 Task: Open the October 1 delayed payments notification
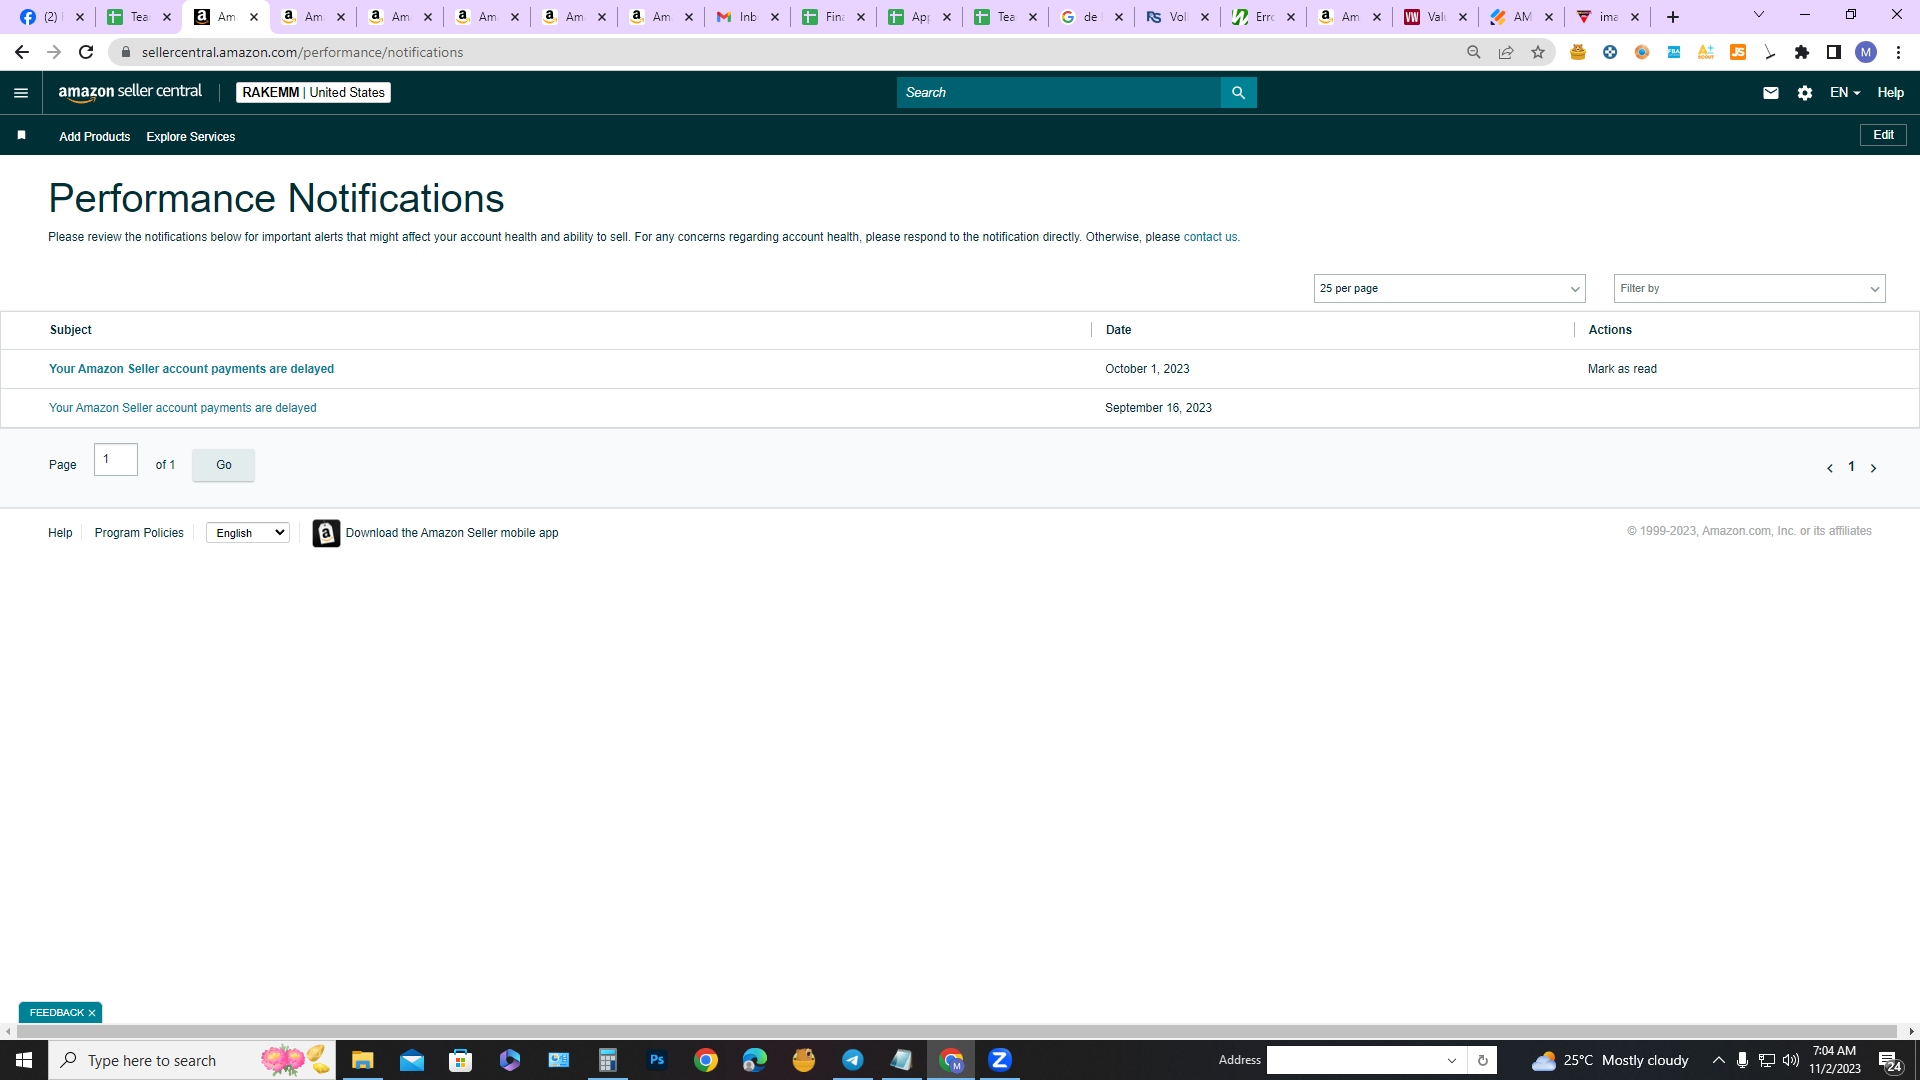pyautogui.click(x=191, y=369)
